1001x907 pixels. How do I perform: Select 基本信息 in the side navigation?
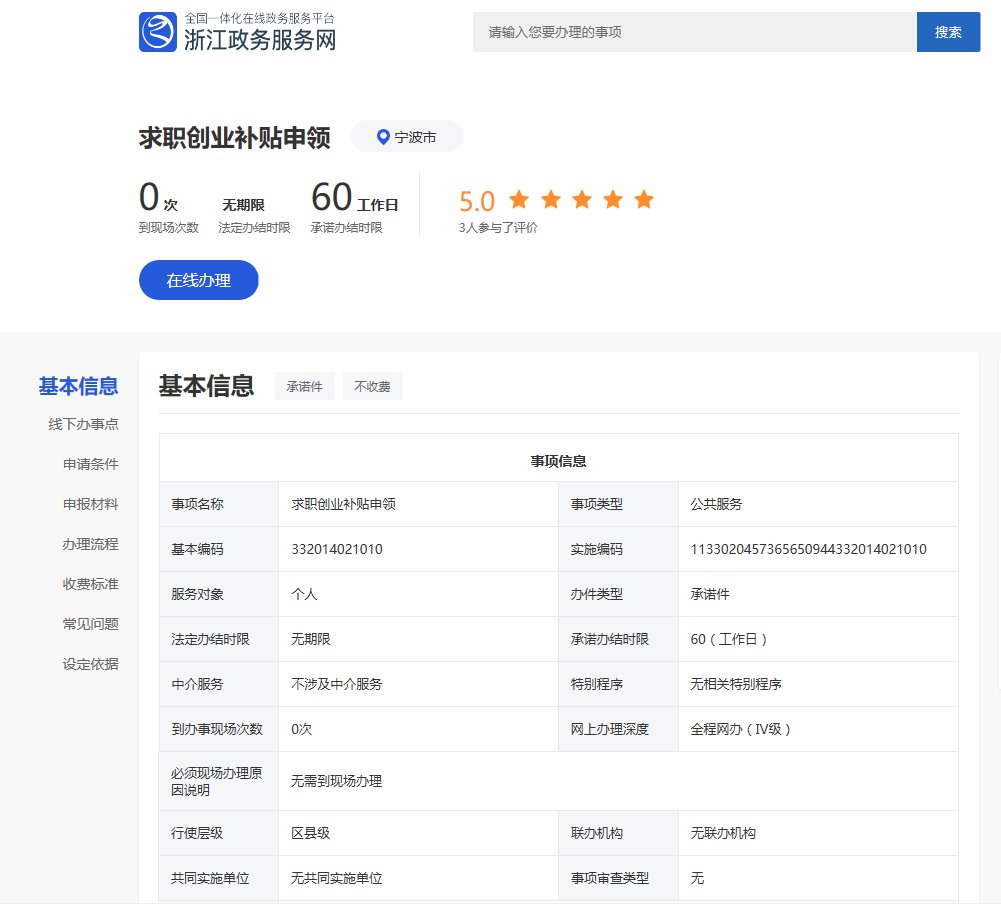(x=78, y=386)
